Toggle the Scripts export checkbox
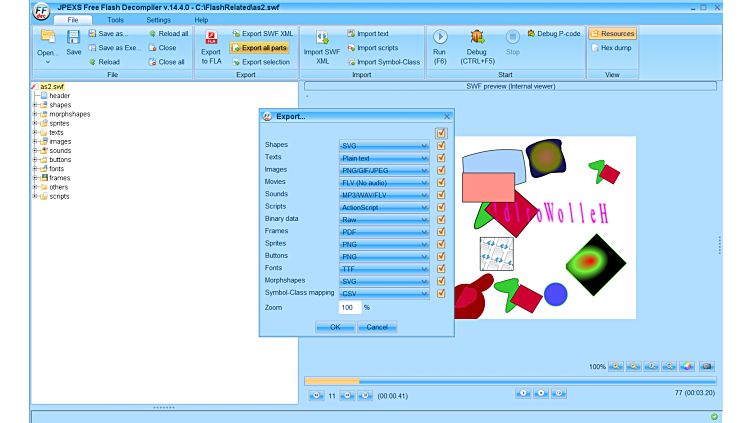752x423 pixels. pyautogui.click(x=441, y=207)
